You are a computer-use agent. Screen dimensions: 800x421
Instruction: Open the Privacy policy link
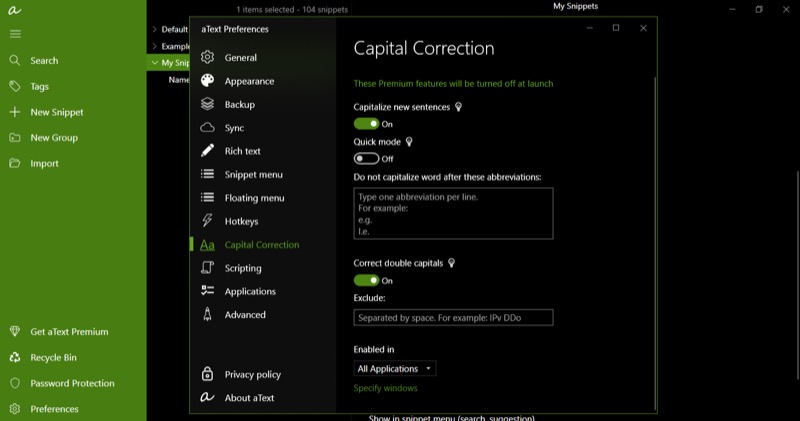coord(253,375)
